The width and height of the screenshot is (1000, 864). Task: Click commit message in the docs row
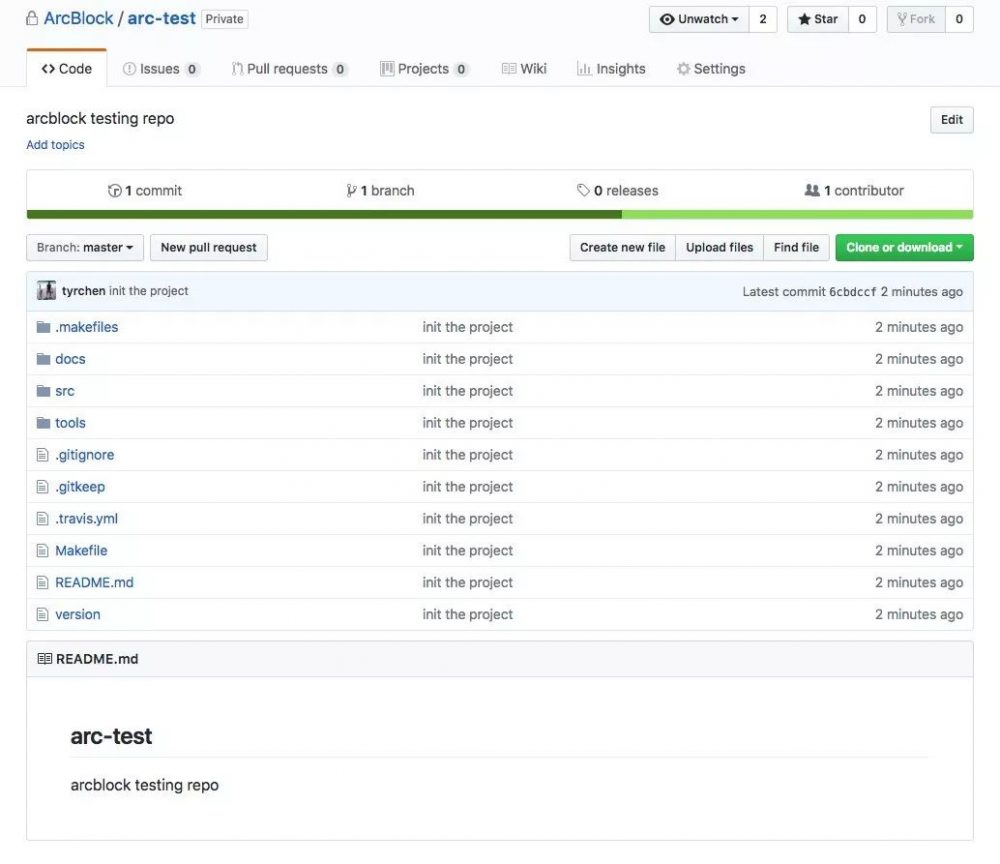[x=467, y=359]
